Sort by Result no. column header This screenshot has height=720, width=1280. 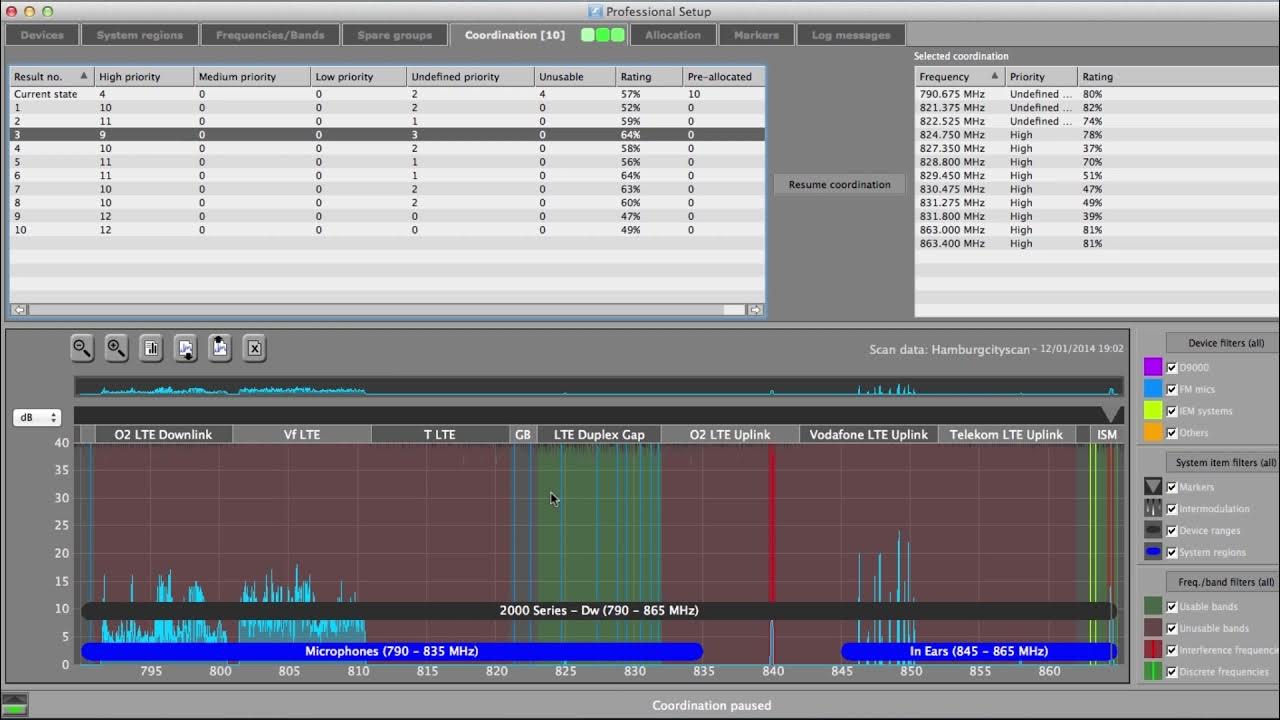pyautogui.click(x=52, y=76)
